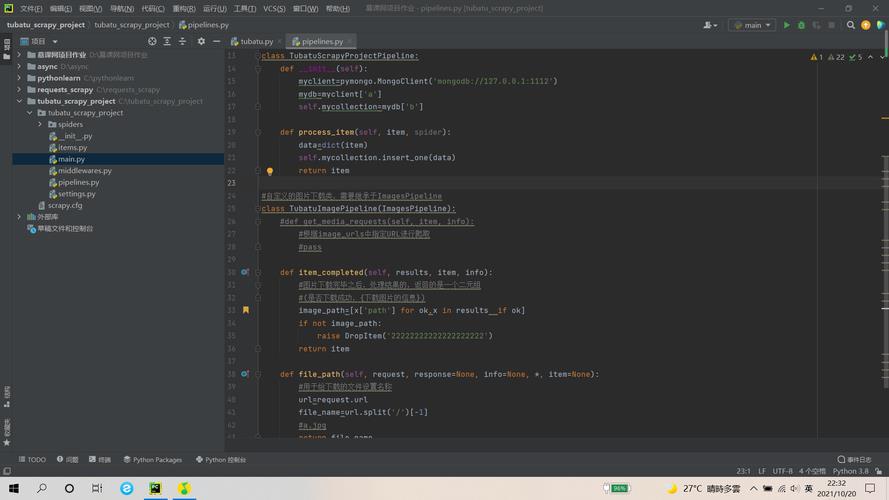Open Search Everywhere magnifier icon
889x500 pixels.
(851, 25)
